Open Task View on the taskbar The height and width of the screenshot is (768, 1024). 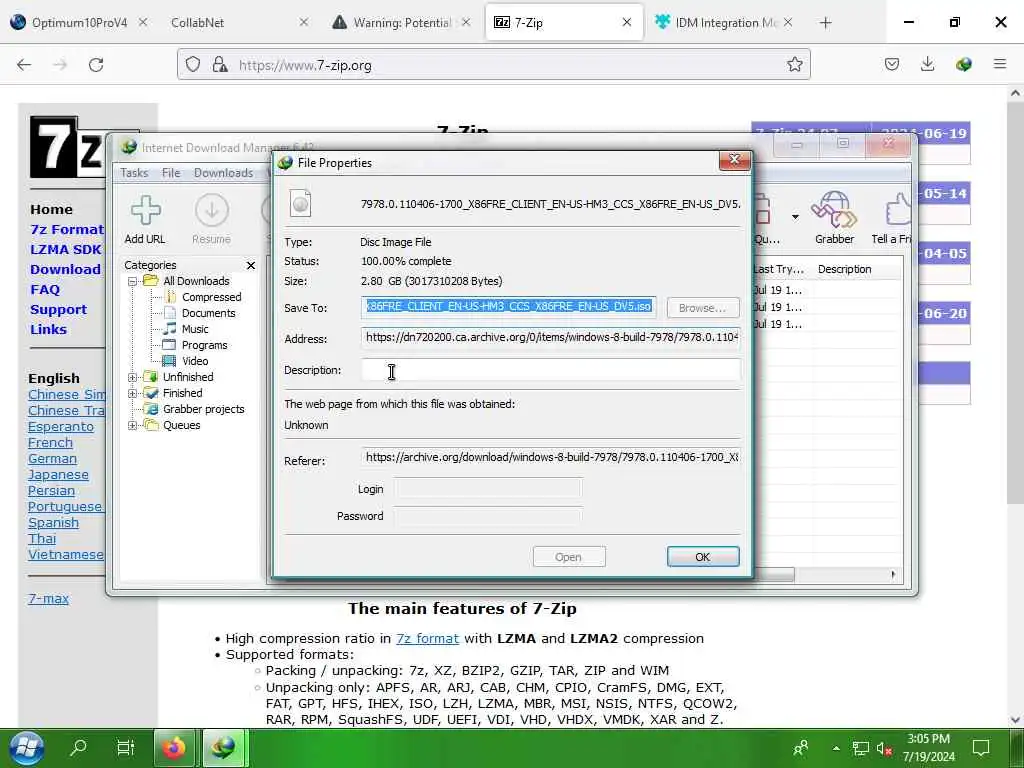tap(125, 747)
